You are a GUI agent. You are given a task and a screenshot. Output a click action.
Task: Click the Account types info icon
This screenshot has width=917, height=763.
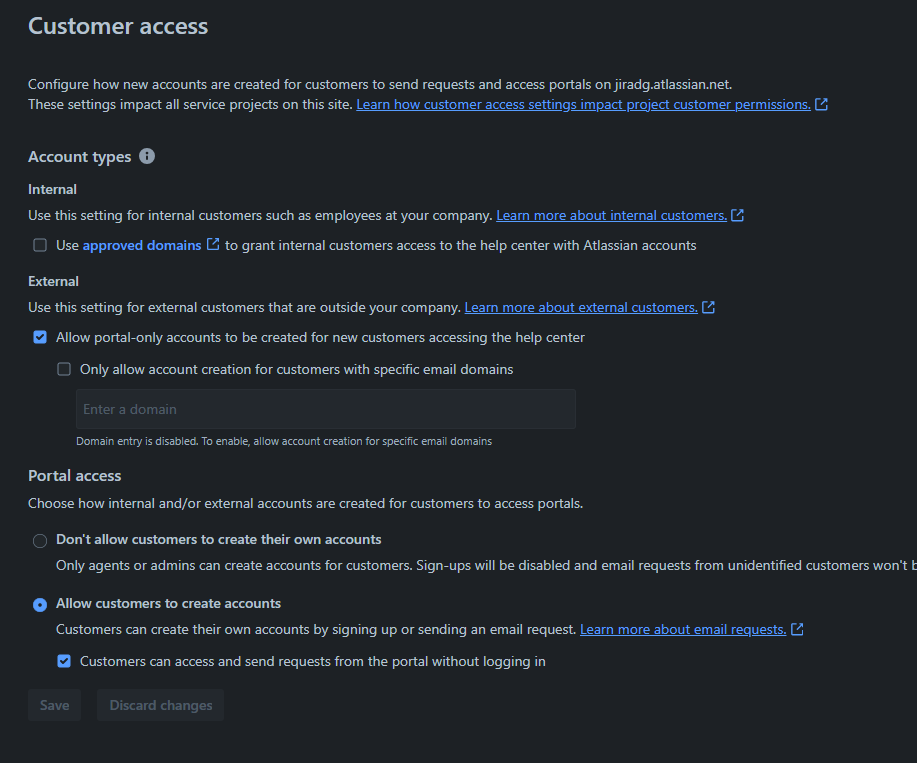tap(147, 156)
